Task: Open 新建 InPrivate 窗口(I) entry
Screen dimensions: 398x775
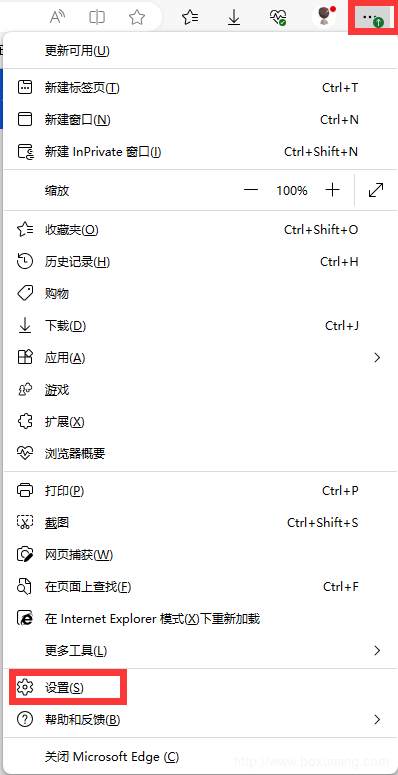Action: pos(199,152)
